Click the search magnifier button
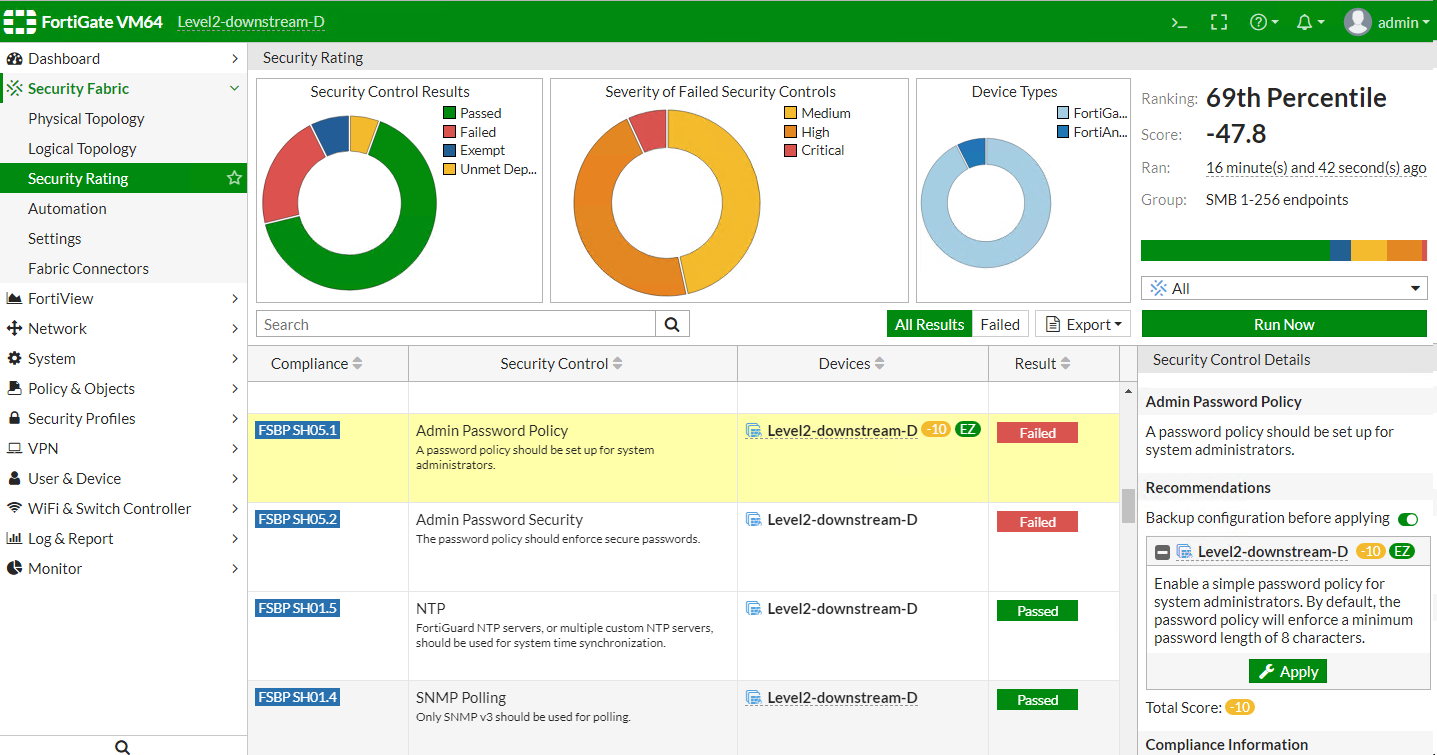The height and width of the screenshot is (755, 1437). coord(672,324)
